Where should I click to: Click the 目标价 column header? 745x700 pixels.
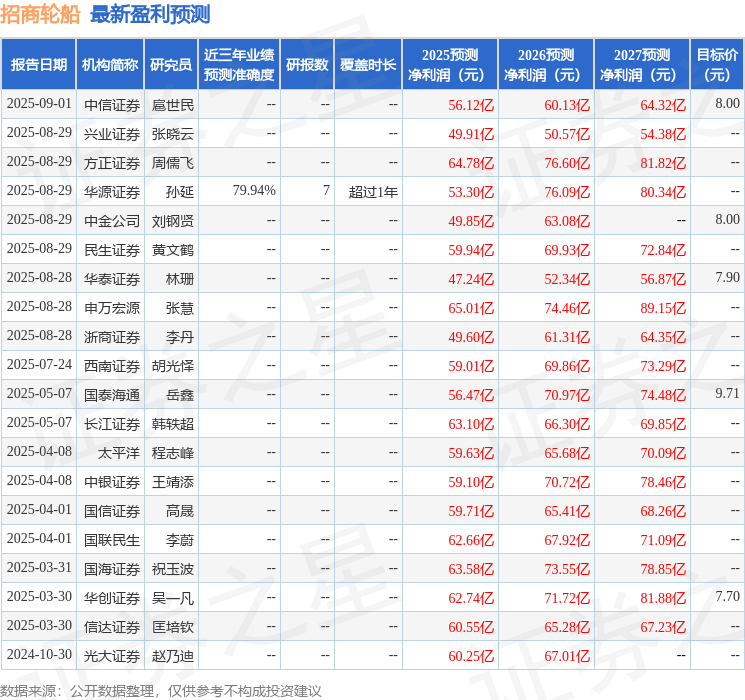click(717, 65)
